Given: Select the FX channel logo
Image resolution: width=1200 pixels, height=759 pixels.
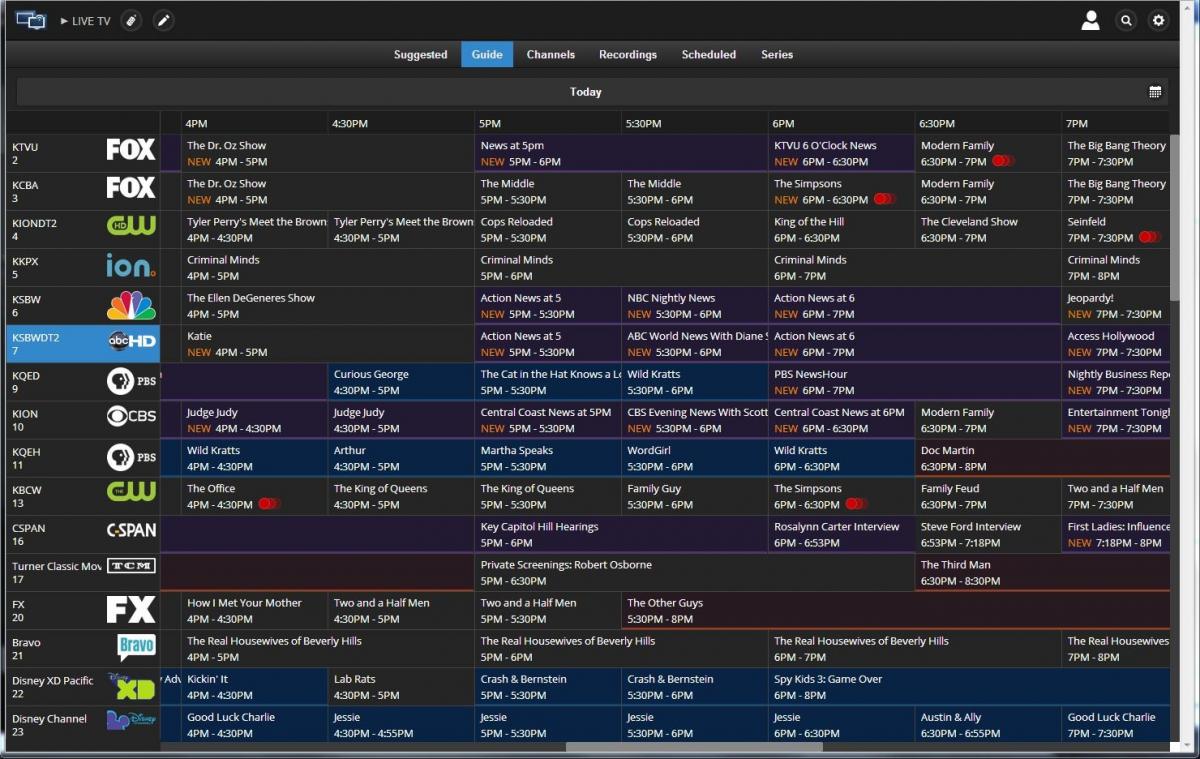Looking at the screenshot, I should tap(131, 609).
